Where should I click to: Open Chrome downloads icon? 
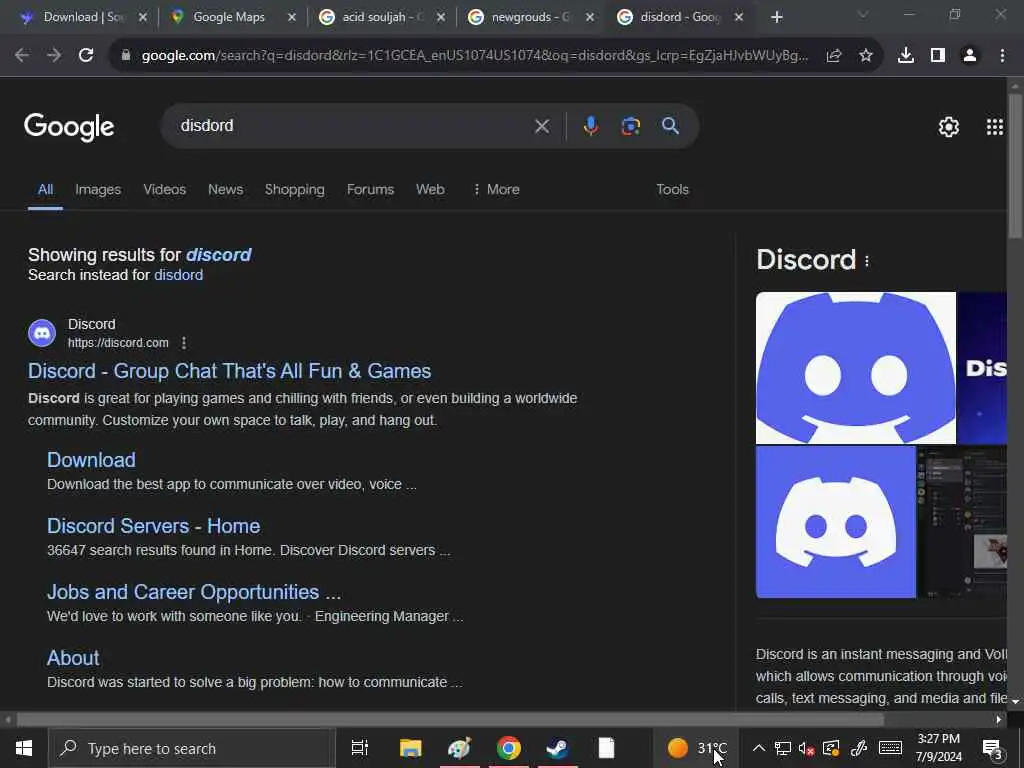click(906, 56)
